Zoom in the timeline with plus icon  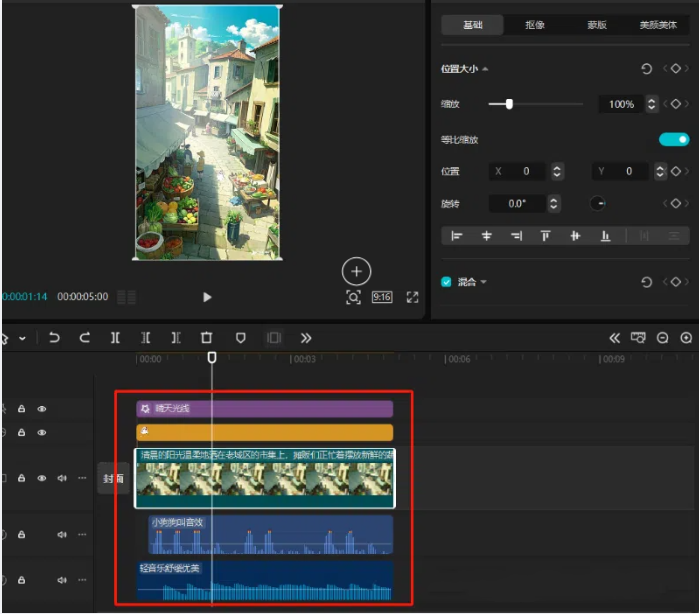tap(686, 338)
